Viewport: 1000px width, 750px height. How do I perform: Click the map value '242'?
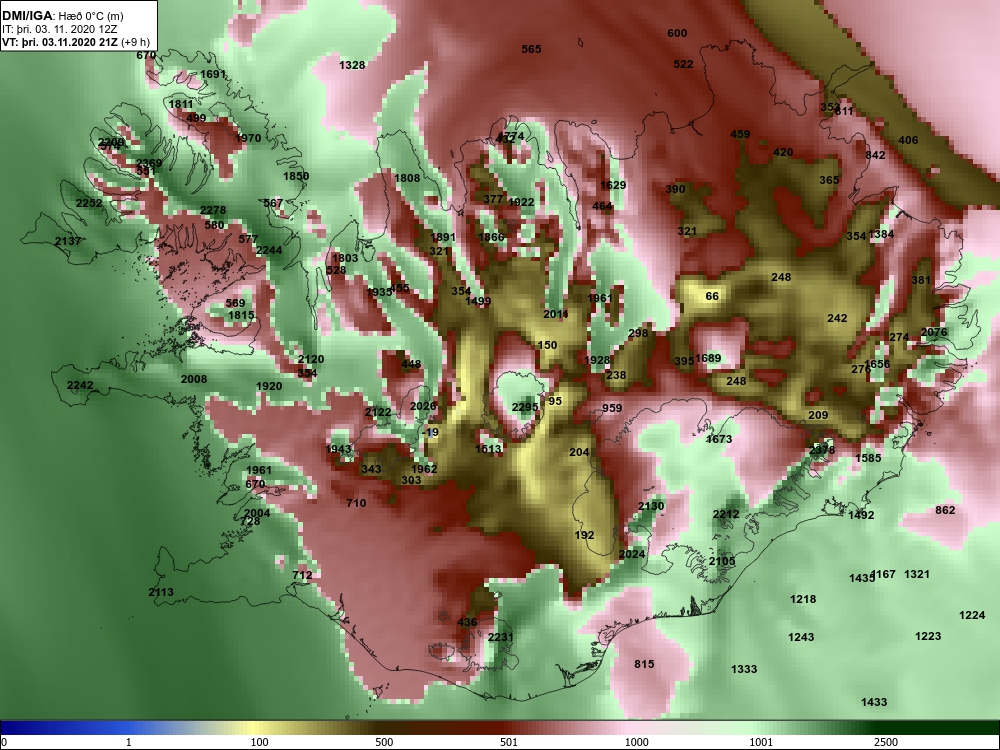[837, 318]
